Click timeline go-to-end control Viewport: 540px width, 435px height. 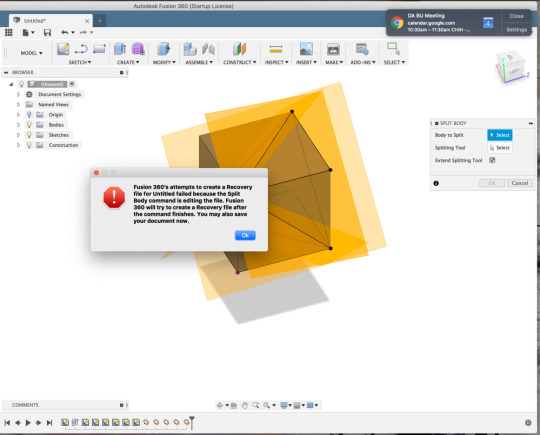pyautogui.click(x=49, y=423)
